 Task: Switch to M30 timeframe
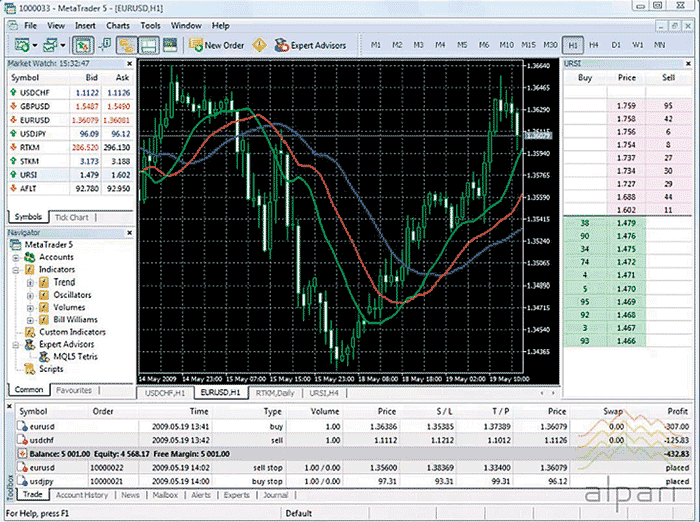point(550,45)
